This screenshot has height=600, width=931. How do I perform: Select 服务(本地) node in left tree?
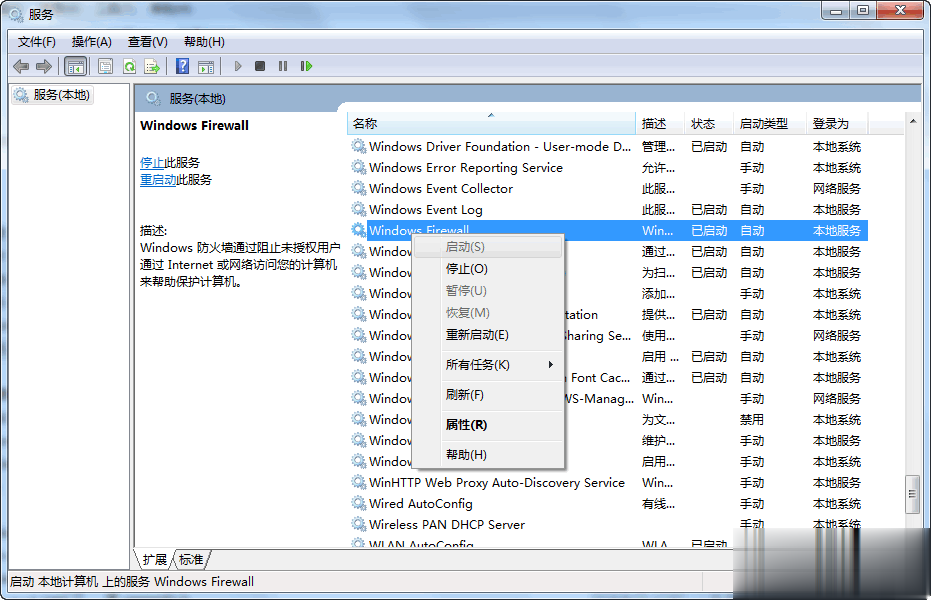coord(52,95)
